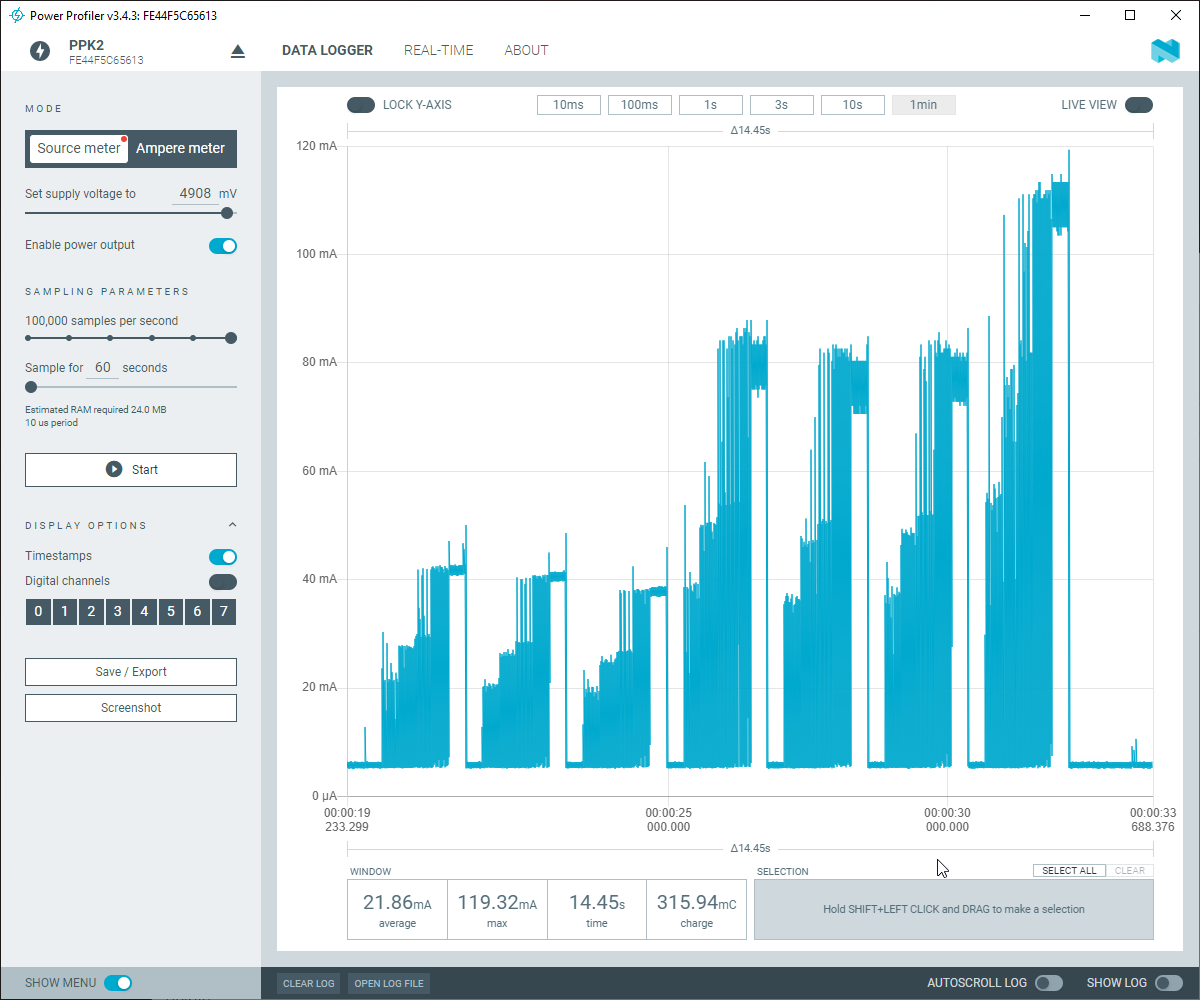Click the CLEAR LOG button
1200x1000 pixels.
[309, 984]
